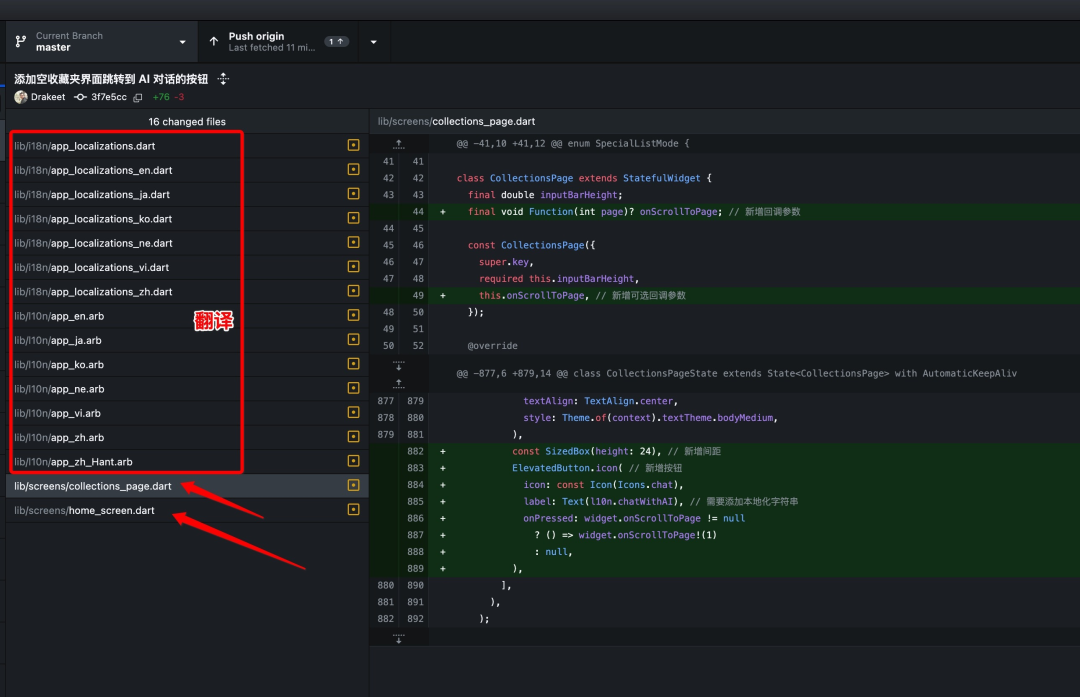Click the commit hash 3f7e5cc
The image size is (1080, 697).
(109, 97)
